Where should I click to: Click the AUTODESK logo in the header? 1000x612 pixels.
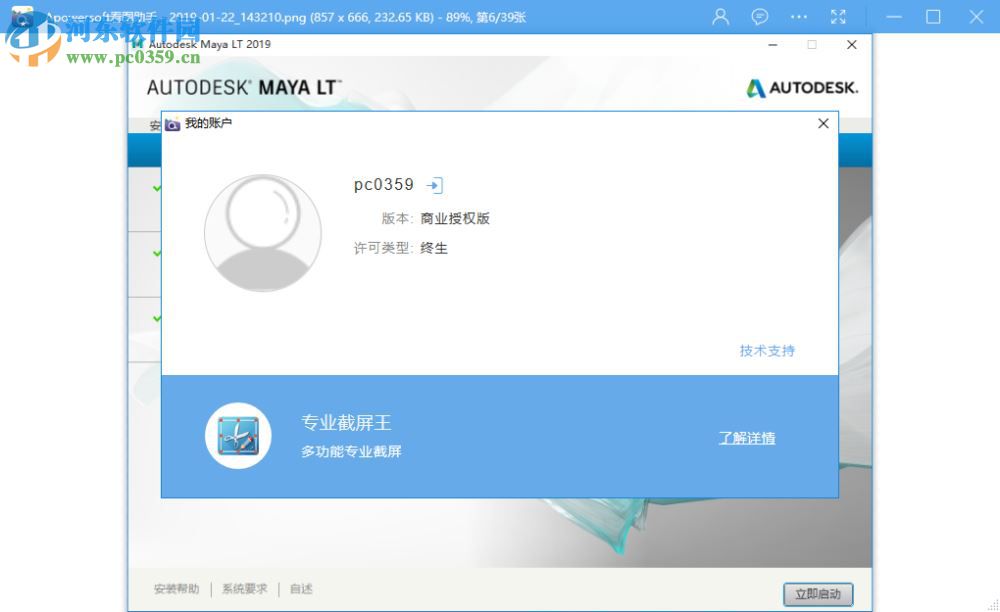coord(802,87)
